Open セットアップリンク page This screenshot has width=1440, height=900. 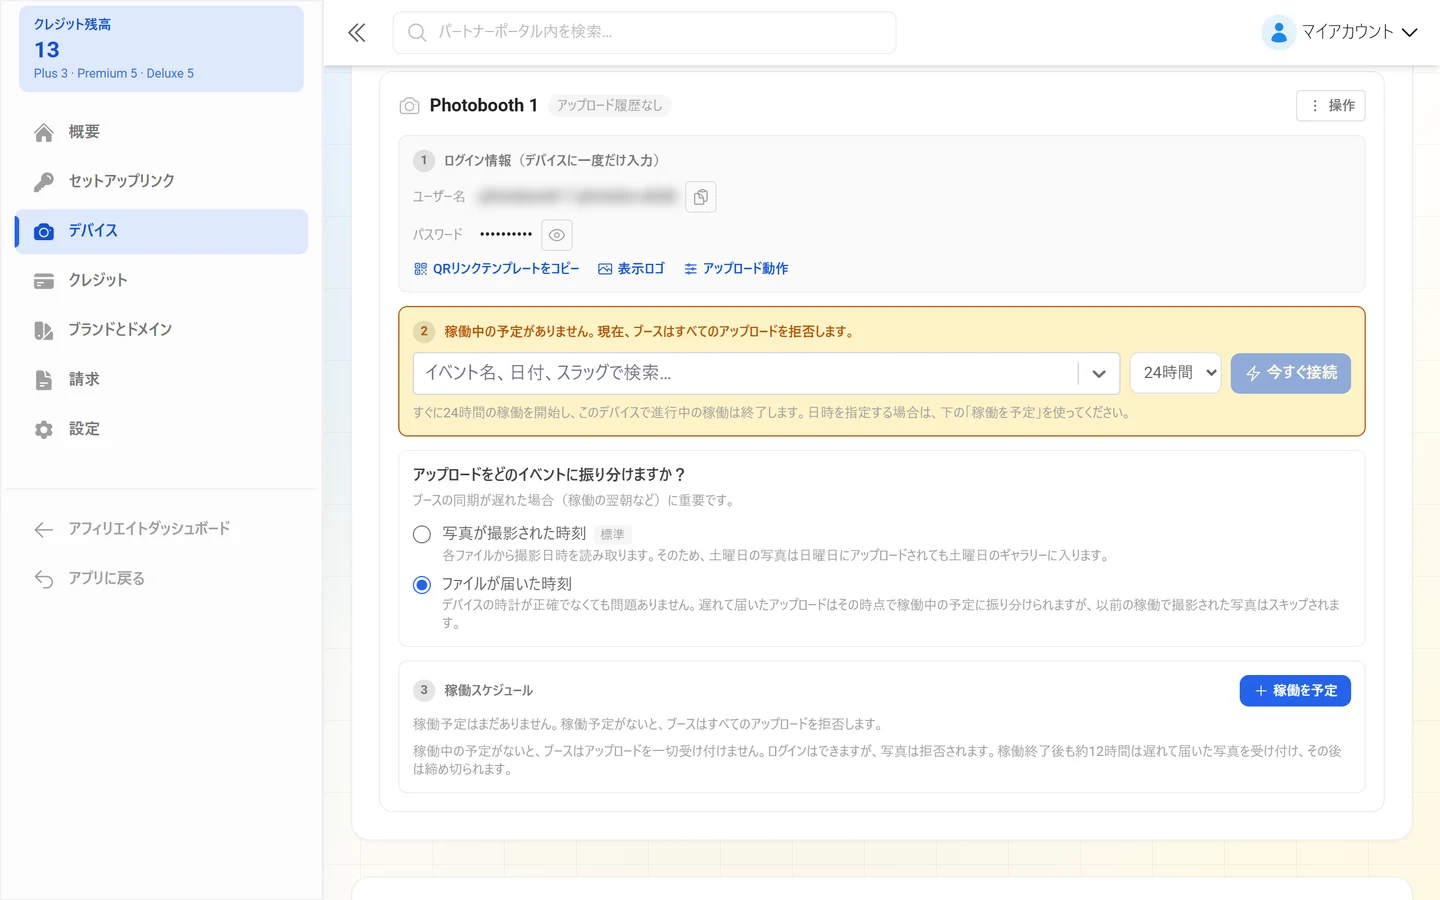coord(162,181)
